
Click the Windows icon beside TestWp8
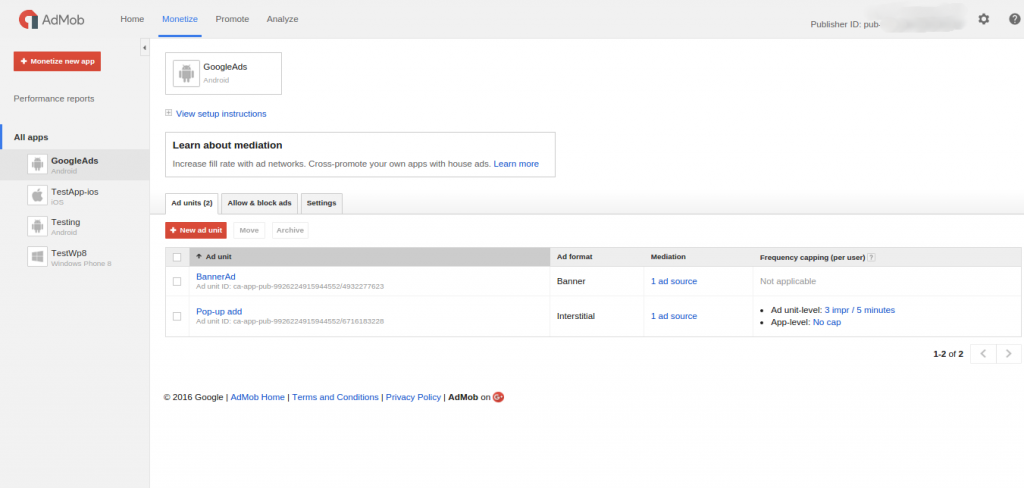tap(37, 257)
